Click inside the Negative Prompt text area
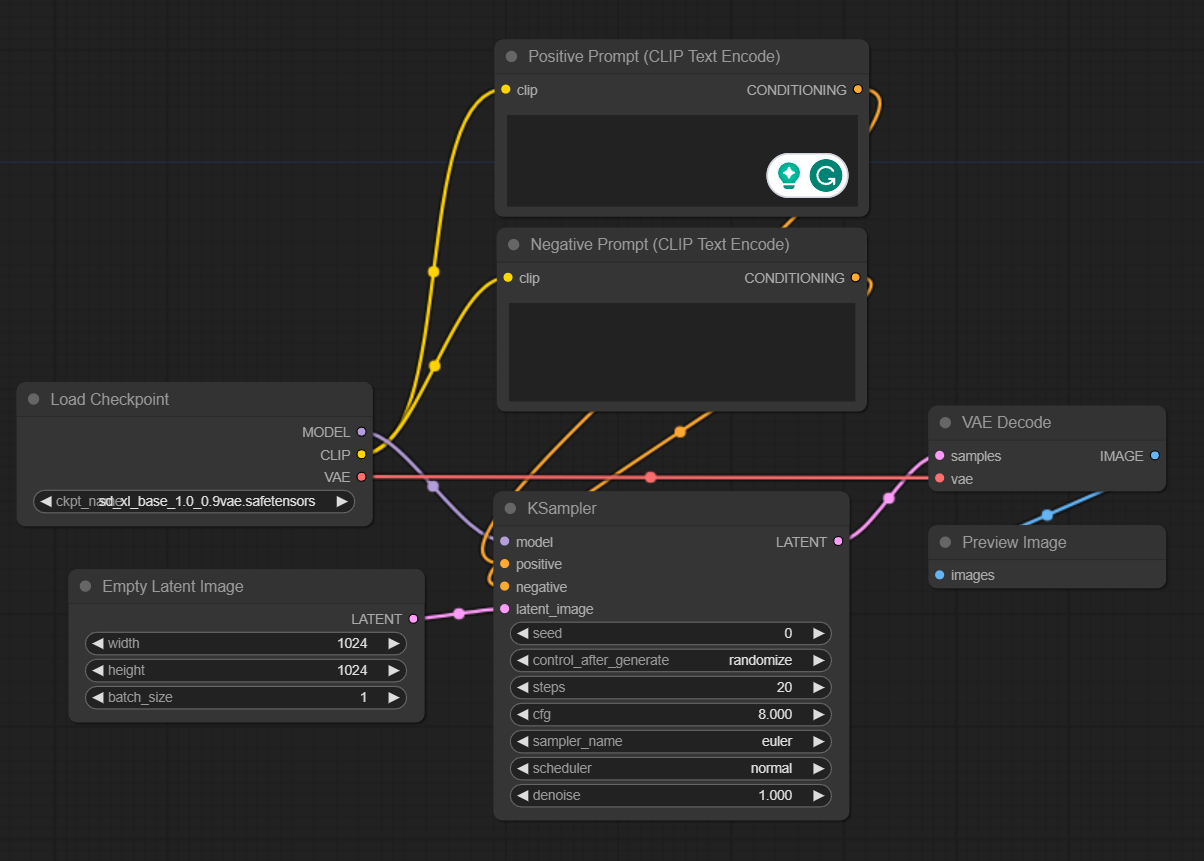This screenshot has width=1204, height=861. [x=680, y=350]
